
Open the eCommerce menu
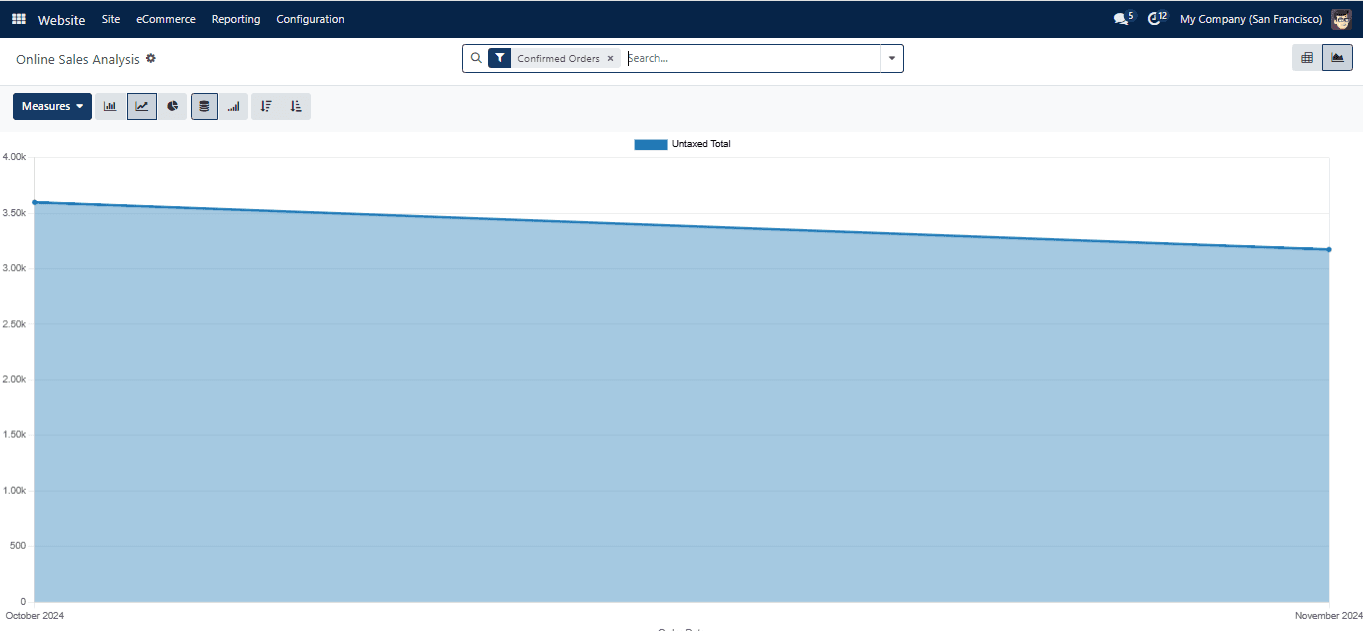[166, 19]
